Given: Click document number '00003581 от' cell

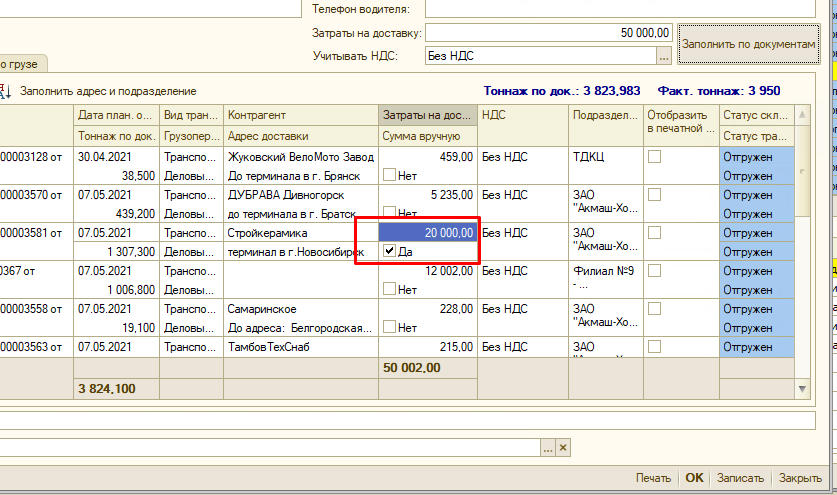Looking at the screenshot, I should [x=36, y=233].
